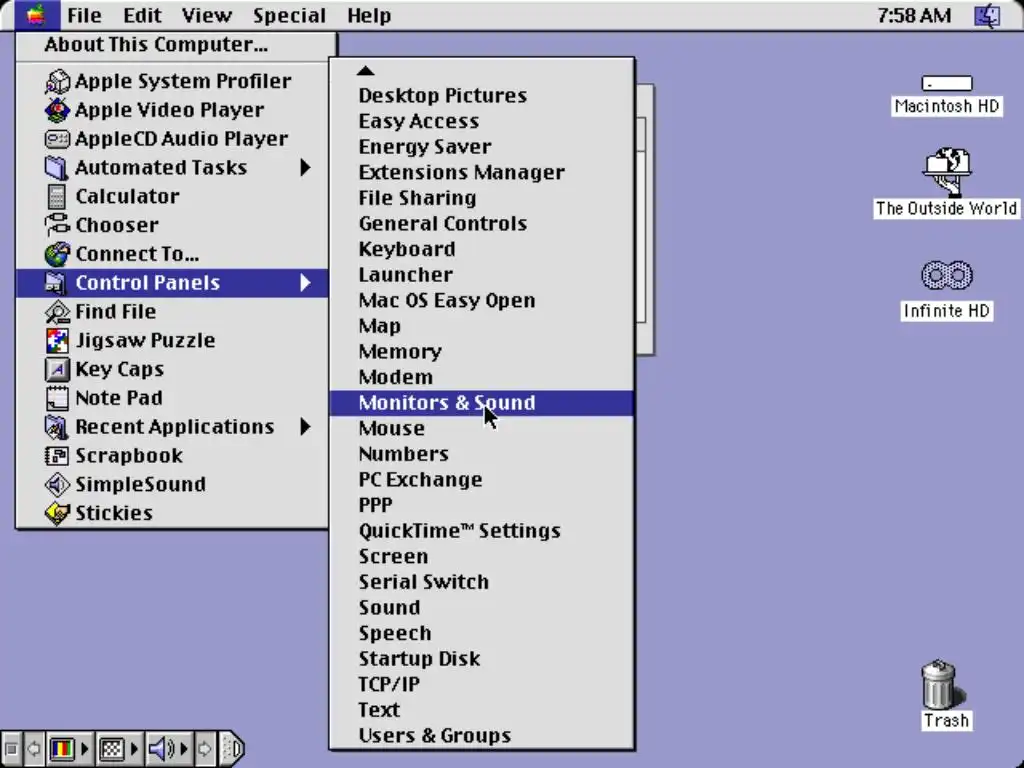Choose Monitors & Sound control panel
The image size is (1024, 768).
[x=481, y=403]
